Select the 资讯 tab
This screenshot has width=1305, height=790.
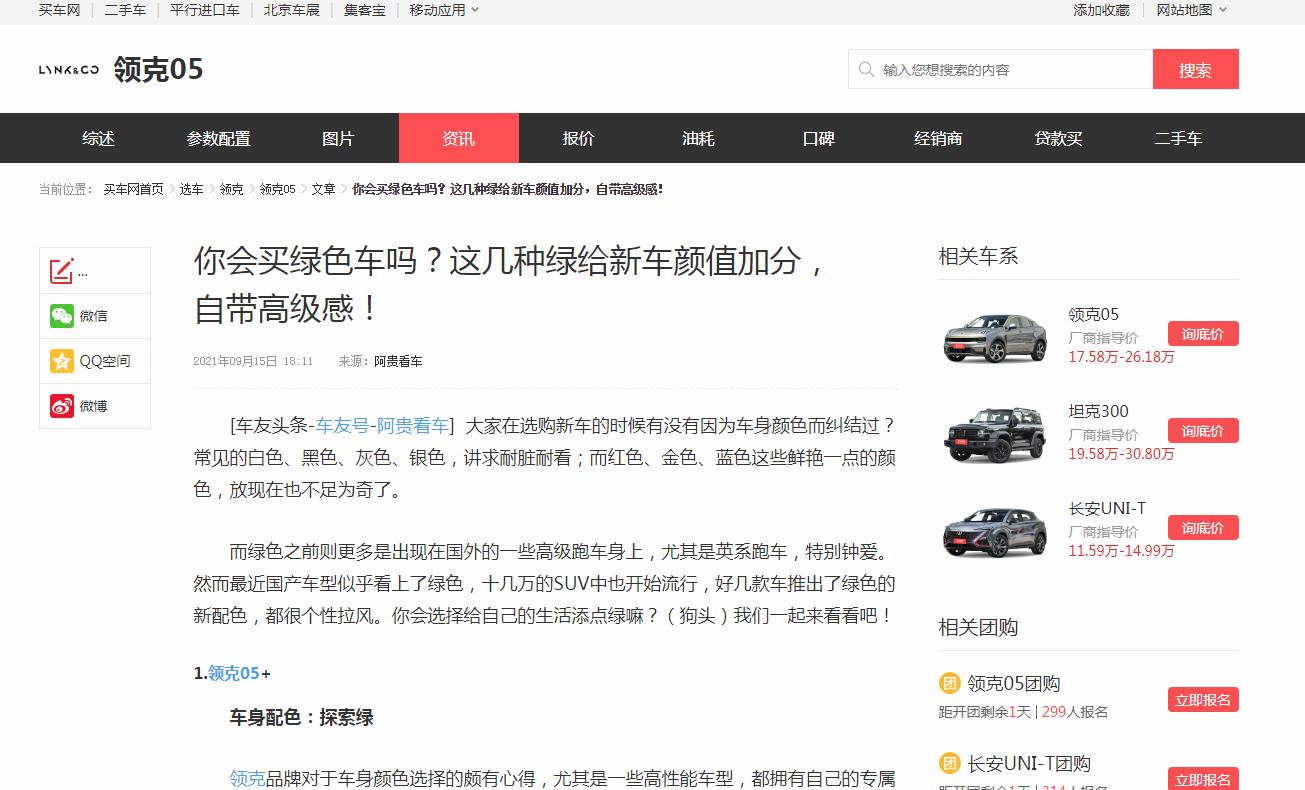[x=459, y=138]
